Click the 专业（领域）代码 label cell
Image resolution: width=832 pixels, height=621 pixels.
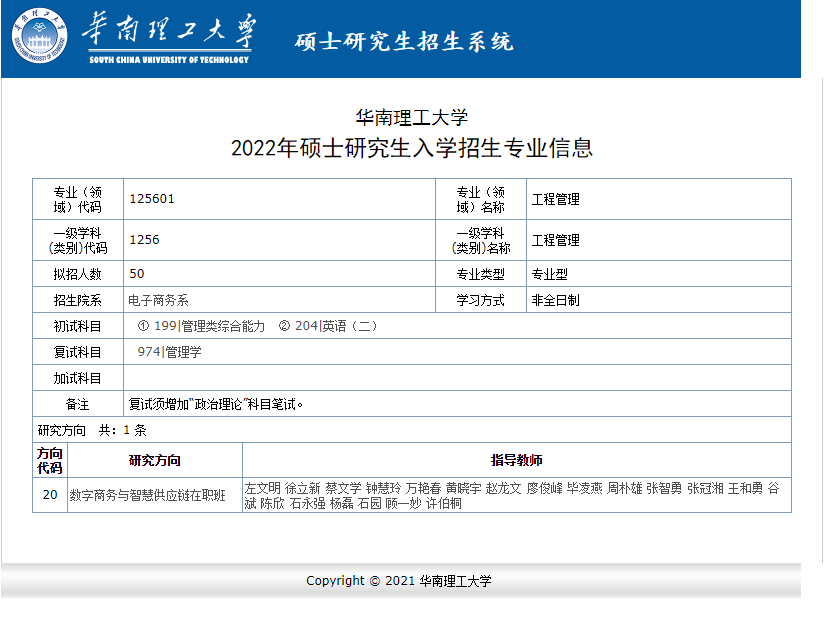(x=78, y=199)
